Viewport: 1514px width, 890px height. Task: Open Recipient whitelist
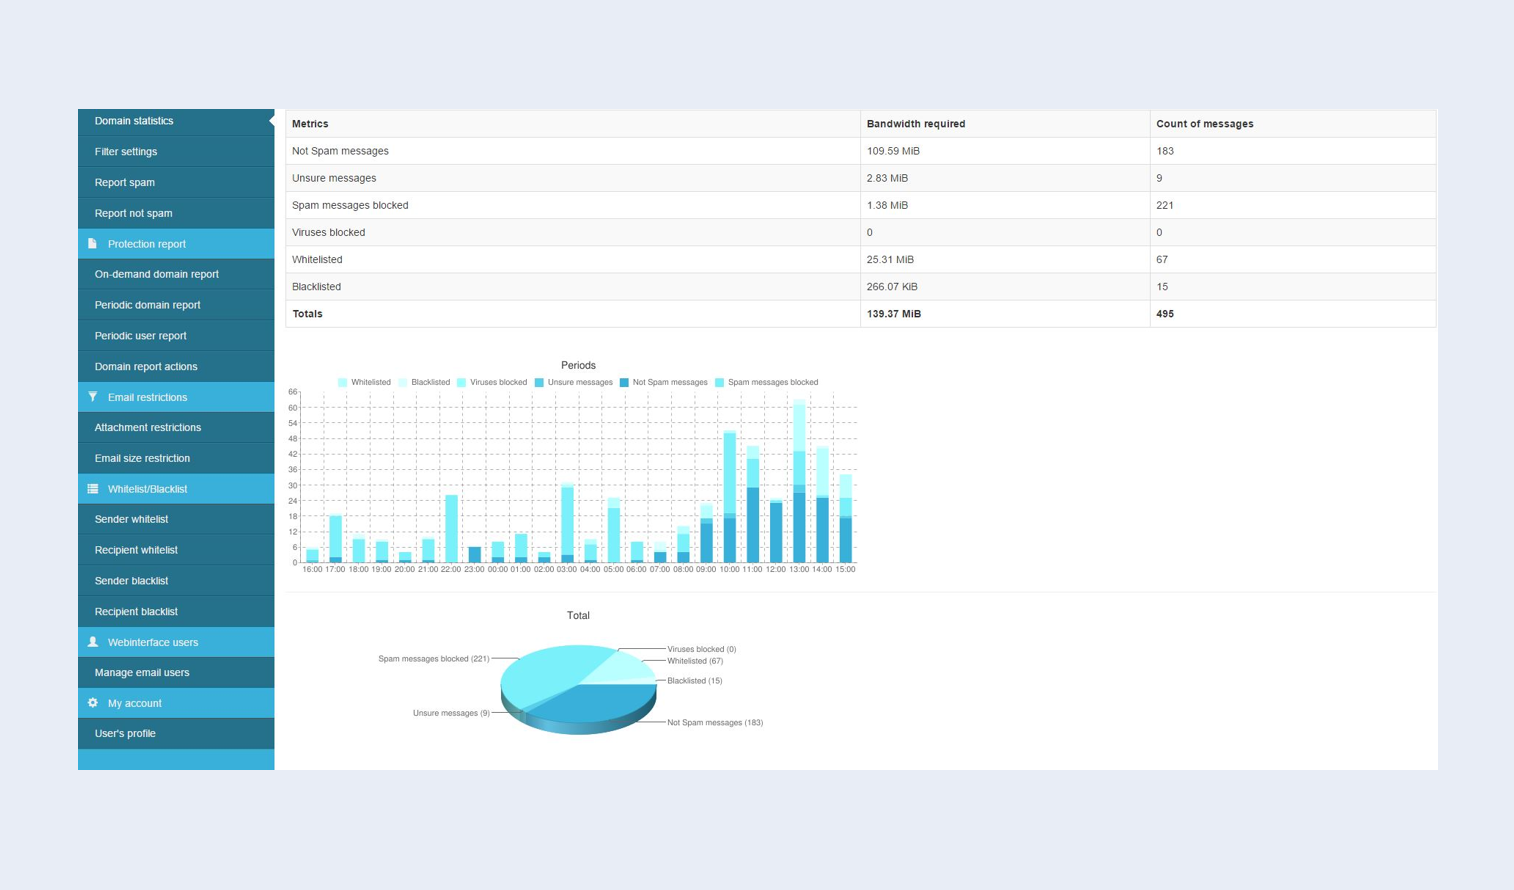pos(176,550)
